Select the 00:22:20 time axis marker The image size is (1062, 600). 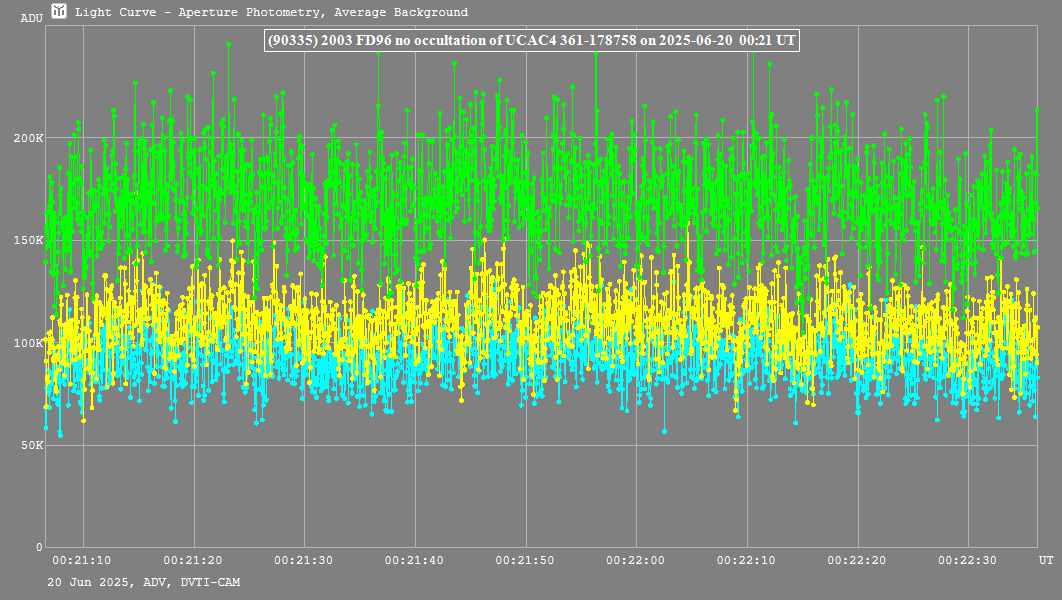[x=857, y=561]
